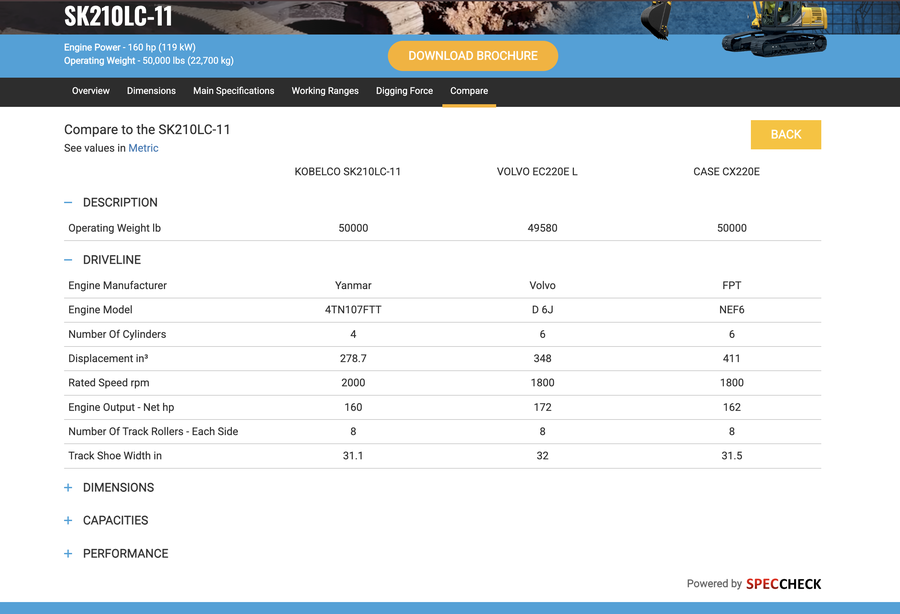Click the VOLVO EC220E L column header

click(537, 172)
